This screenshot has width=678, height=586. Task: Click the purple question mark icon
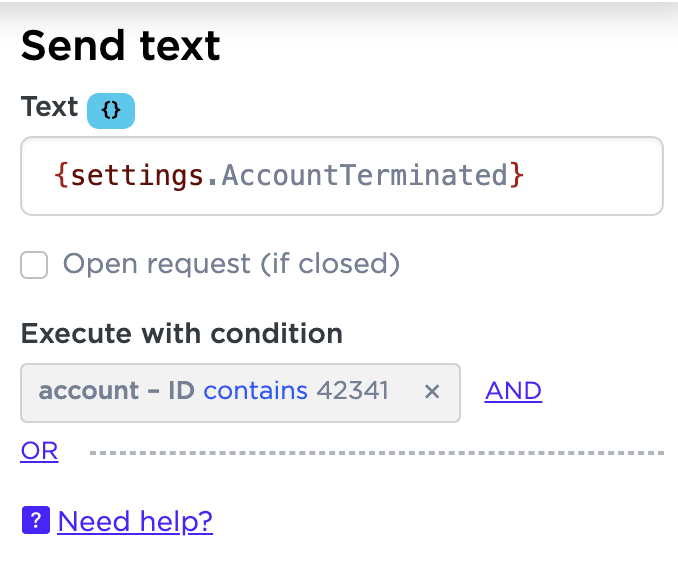[36, 520]
